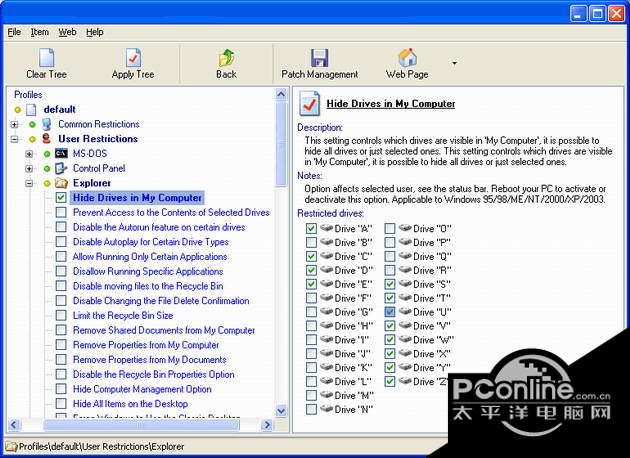Open the File menu
Screen dimensions: 630x458
tap(14, 32)
